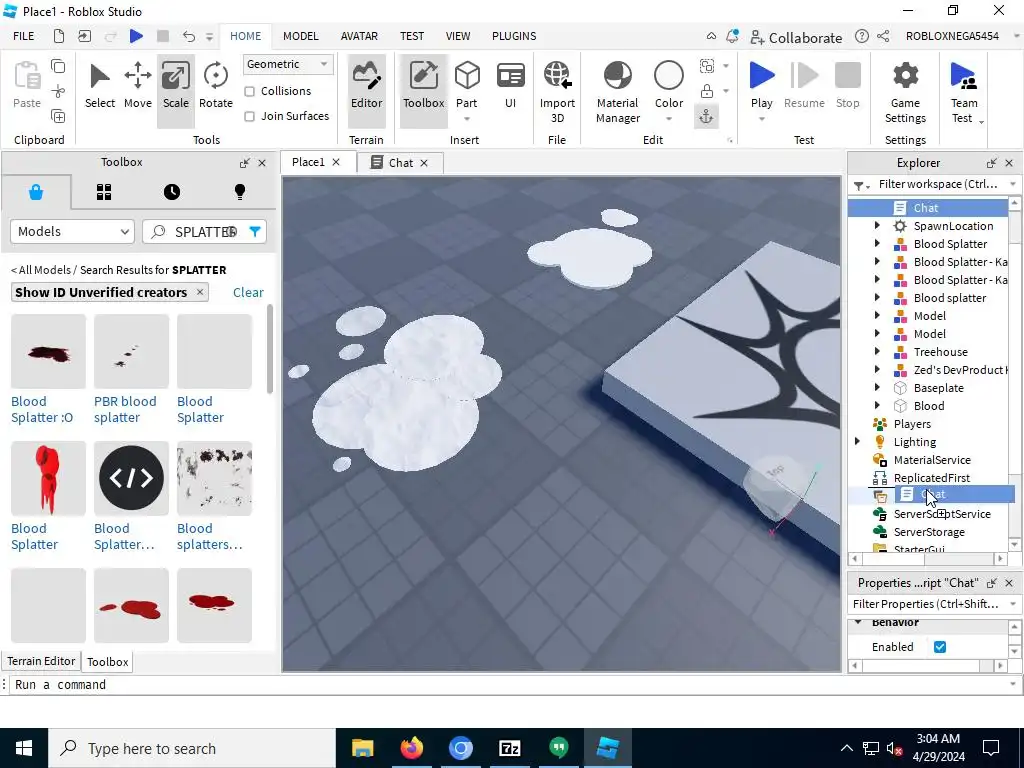Open the FILE menu
This screenshot has height=768, width=1024.
tap(24, 36)
